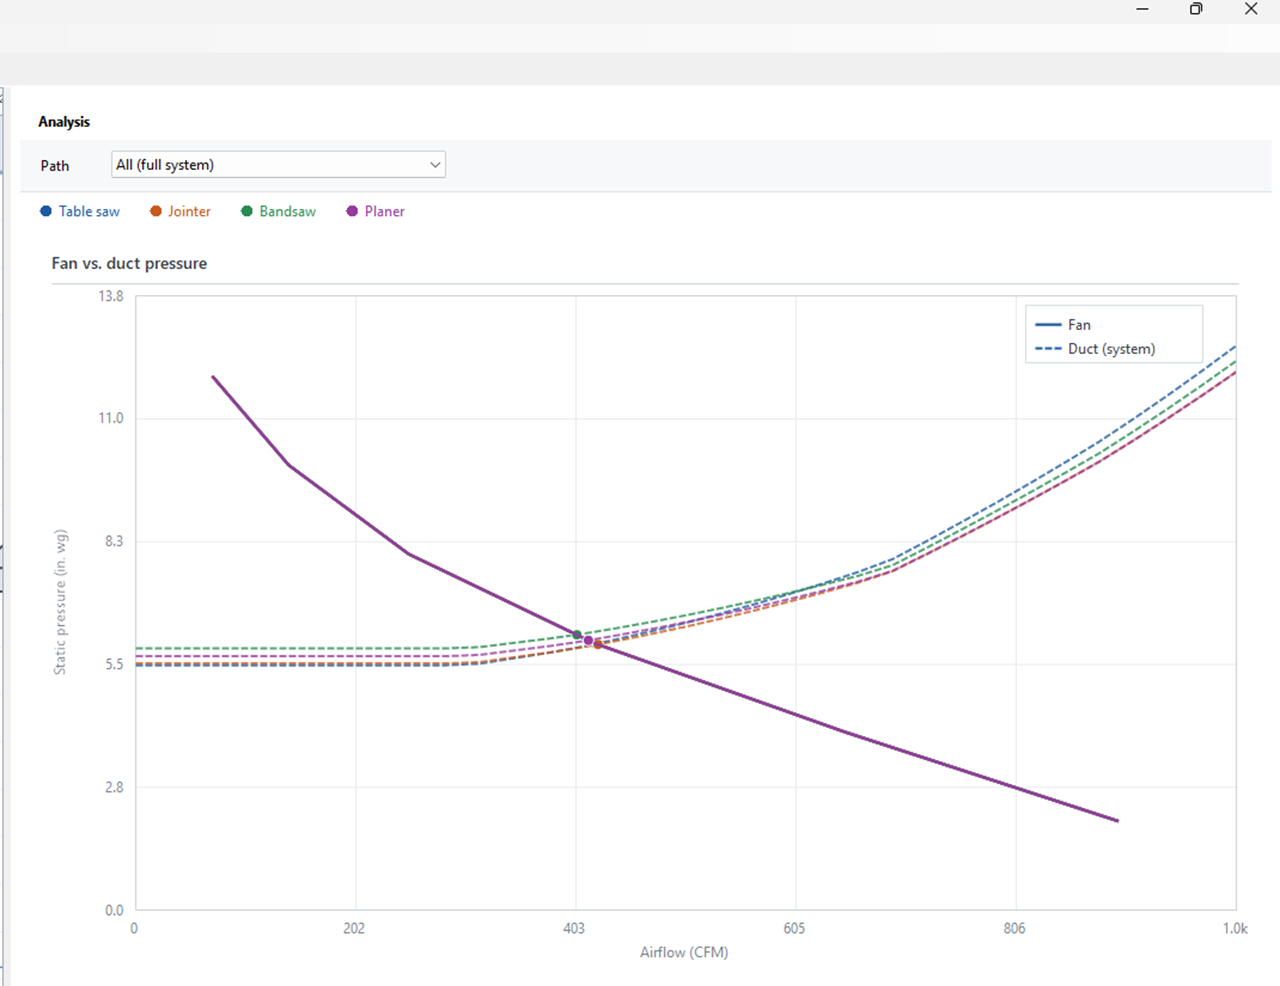Viewport: 1280px width, 986px height.
Task: Click the 0.0 pressure axis tick label
Action: 114,911
